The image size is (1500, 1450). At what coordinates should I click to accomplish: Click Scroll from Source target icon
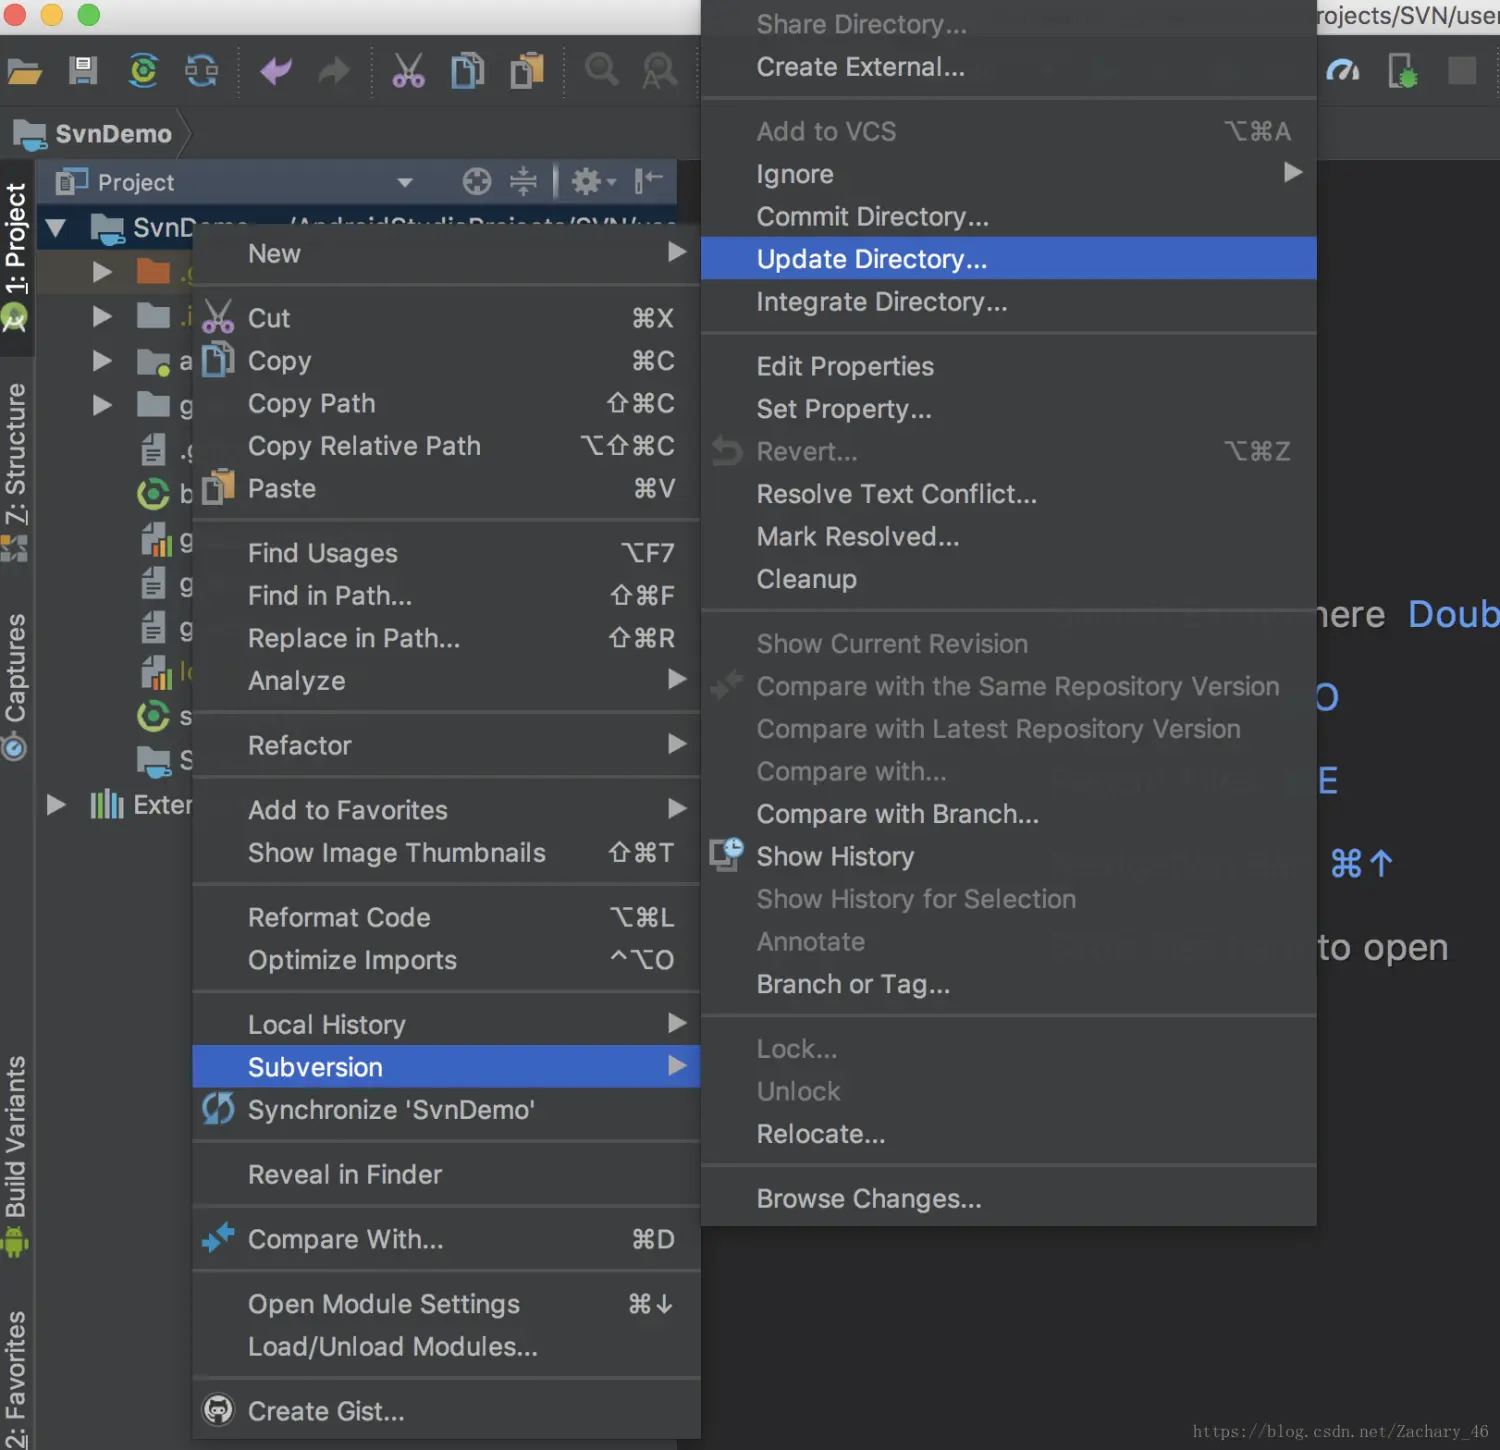[x=477, y=181]
